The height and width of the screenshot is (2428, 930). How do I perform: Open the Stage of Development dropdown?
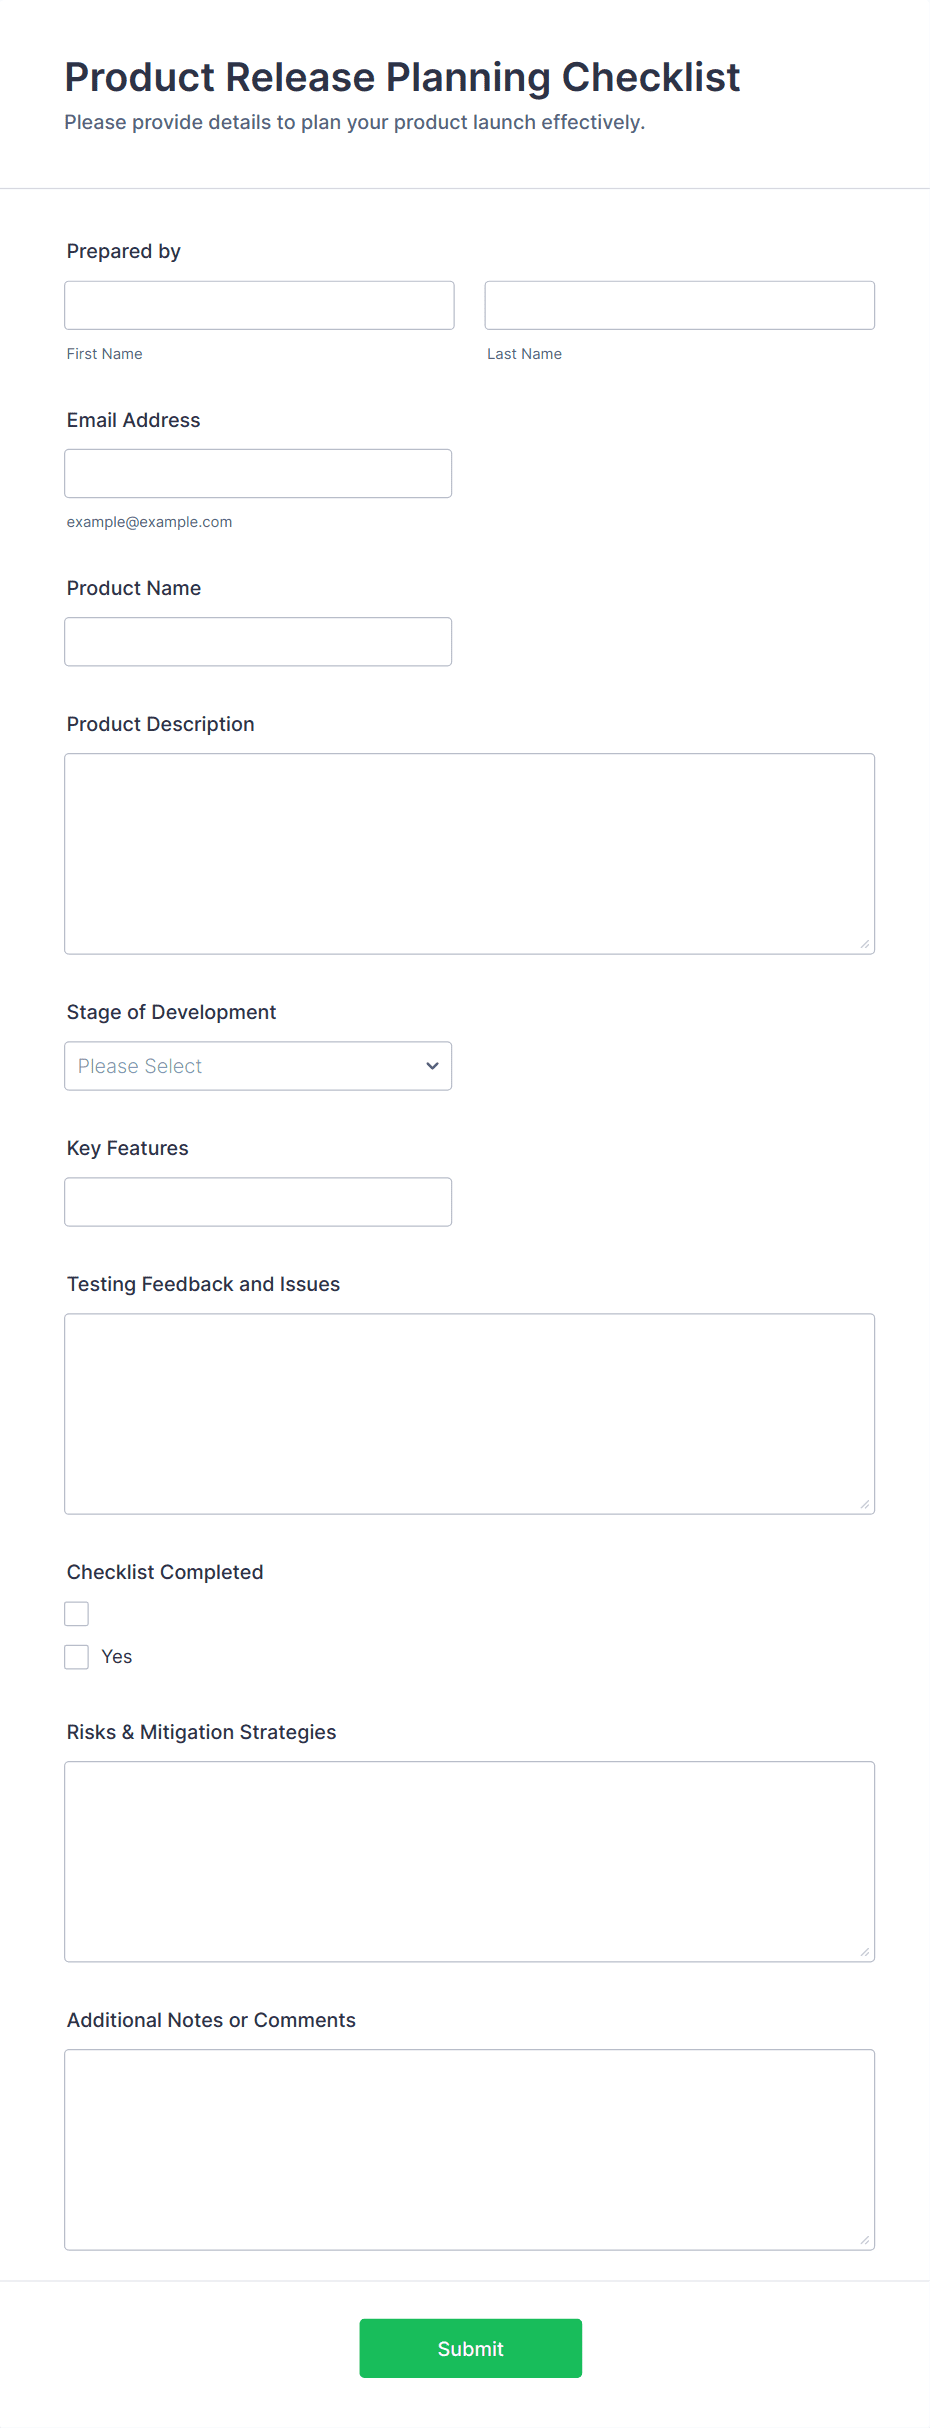point(258,1066)
